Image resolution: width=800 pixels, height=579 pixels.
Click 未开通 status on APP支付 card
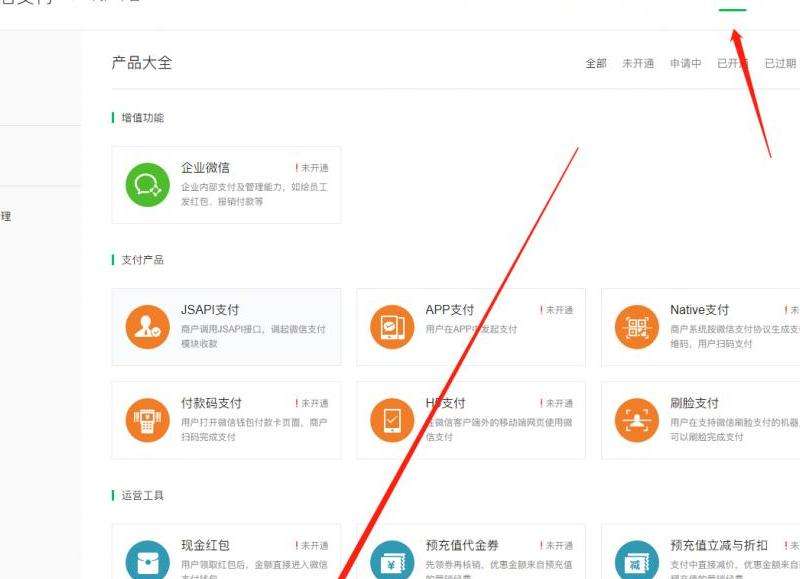(x=557, y=310)
